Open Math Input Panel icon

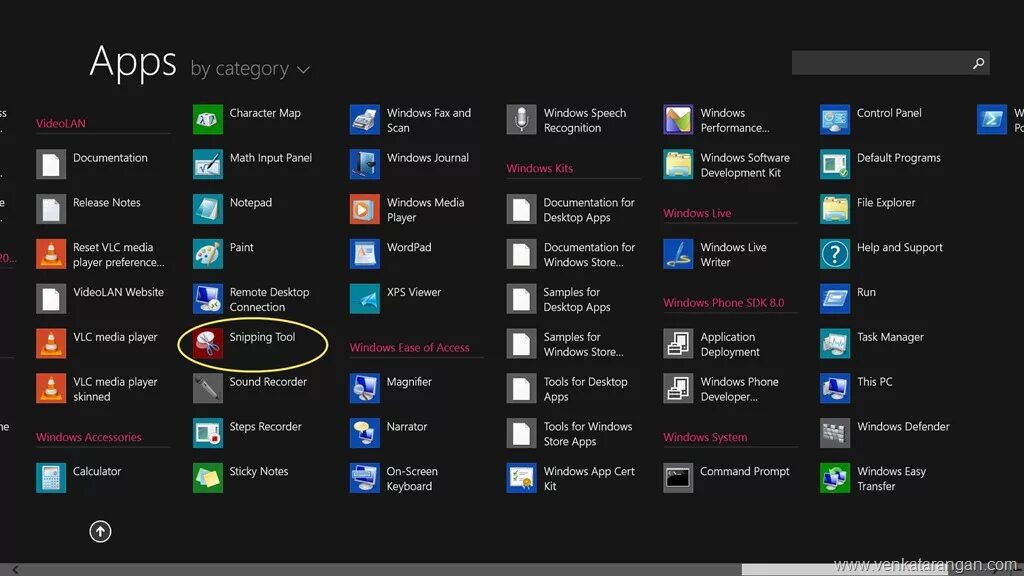pyautogui.click(x=208, y=165)
